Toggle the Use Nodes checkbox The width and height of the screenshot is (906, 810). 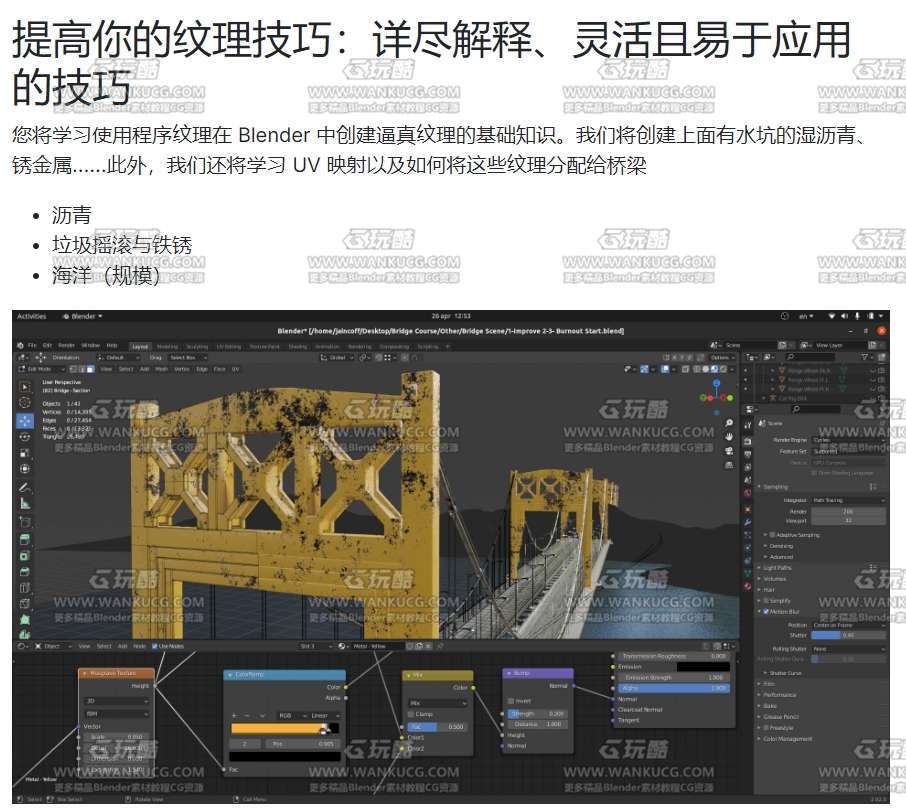coord(154,646)
